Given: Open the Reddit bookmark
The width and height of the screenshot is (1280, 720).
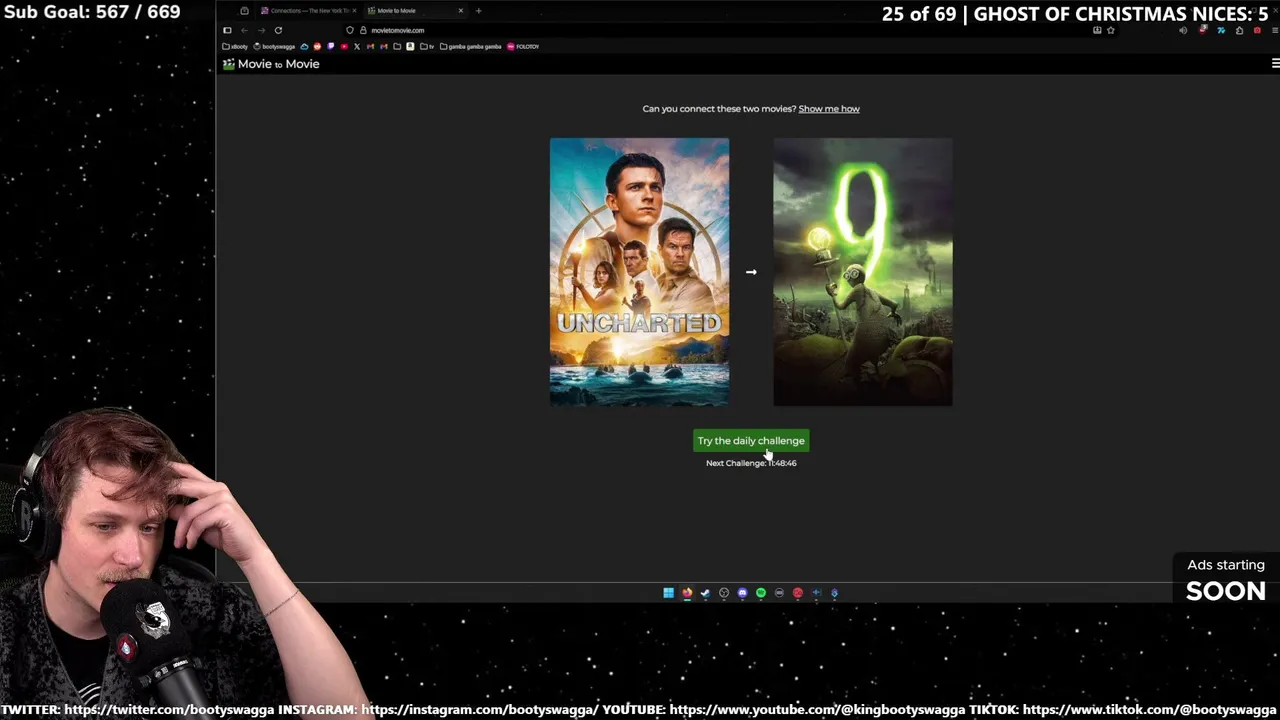Looking at the screenshot, I should [317, 47].
